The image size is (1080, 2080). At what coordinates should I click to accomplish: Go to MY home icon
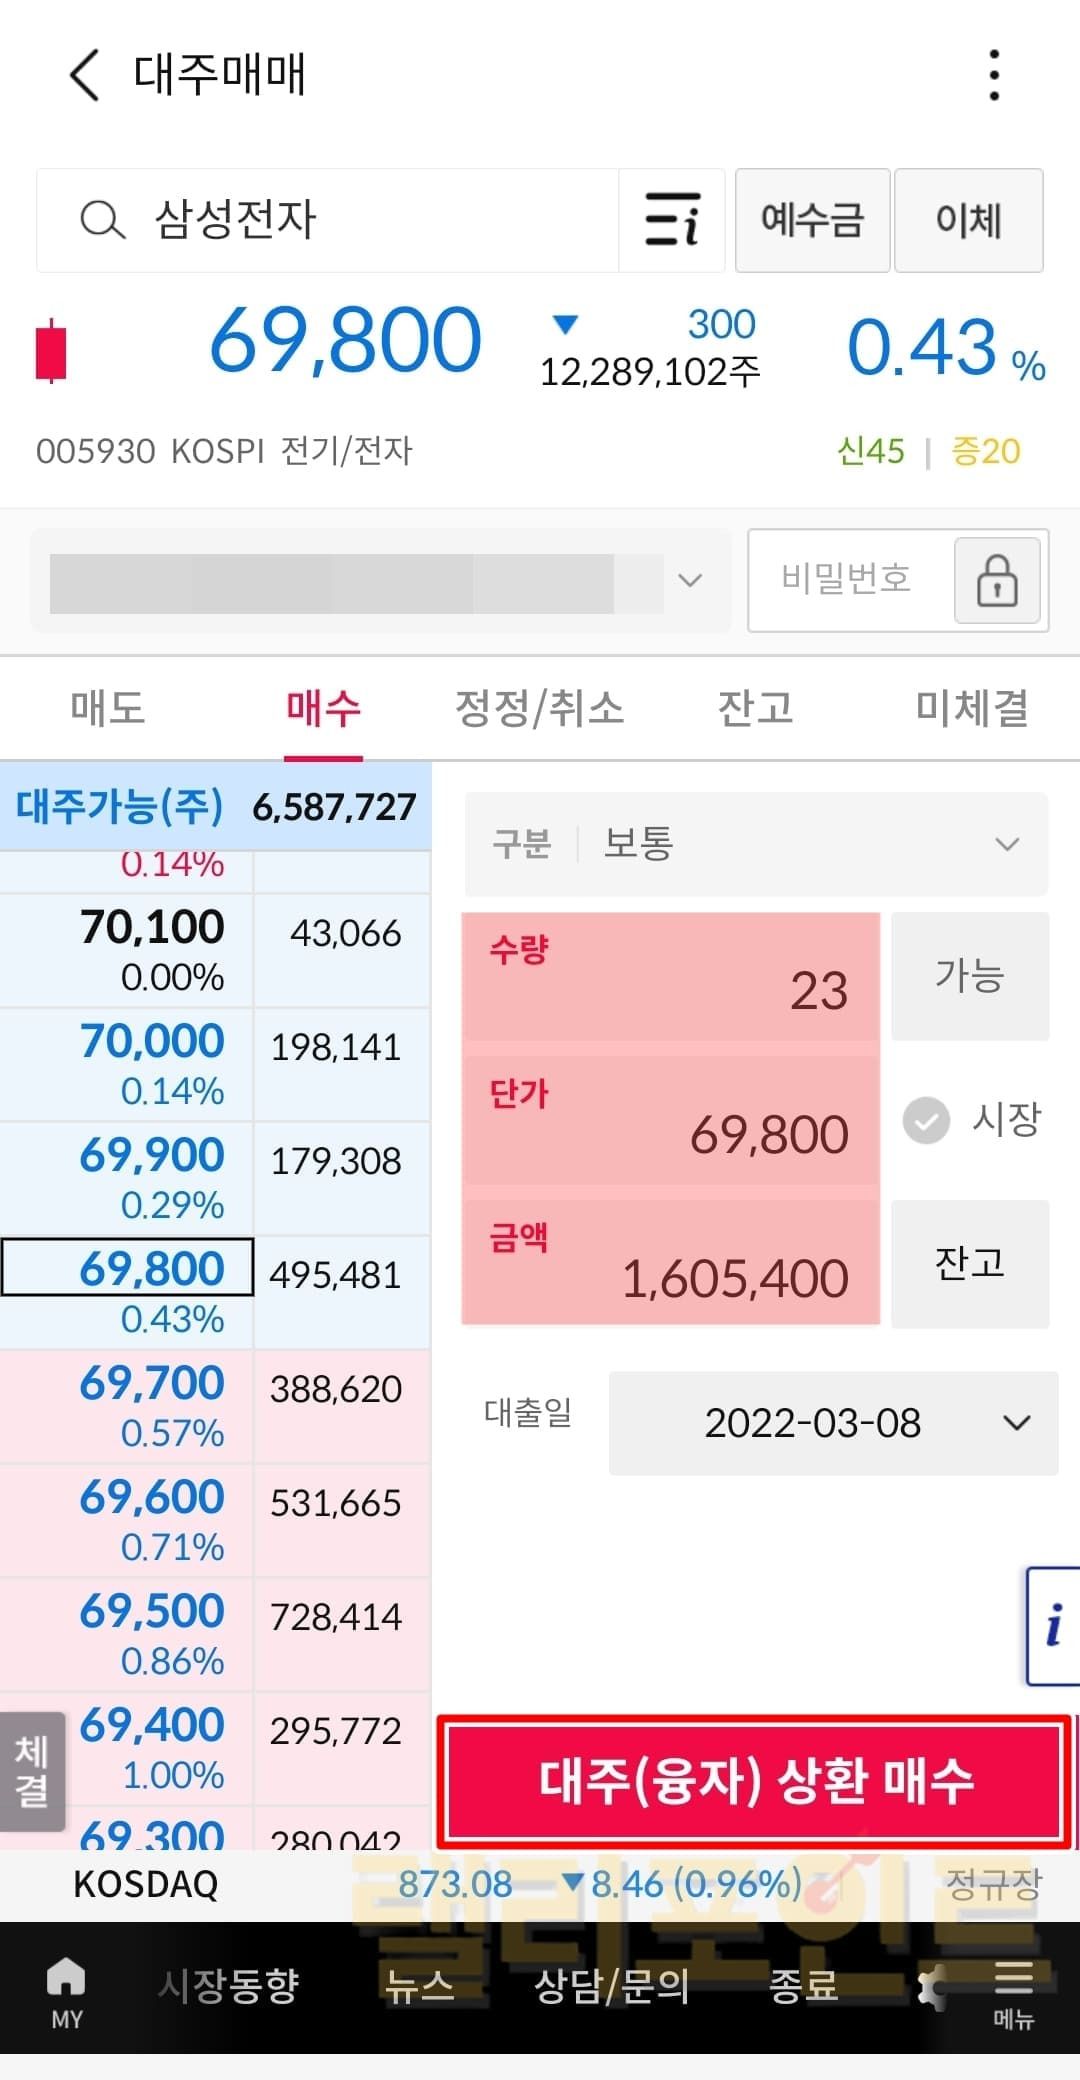[x=67, y=1991]
